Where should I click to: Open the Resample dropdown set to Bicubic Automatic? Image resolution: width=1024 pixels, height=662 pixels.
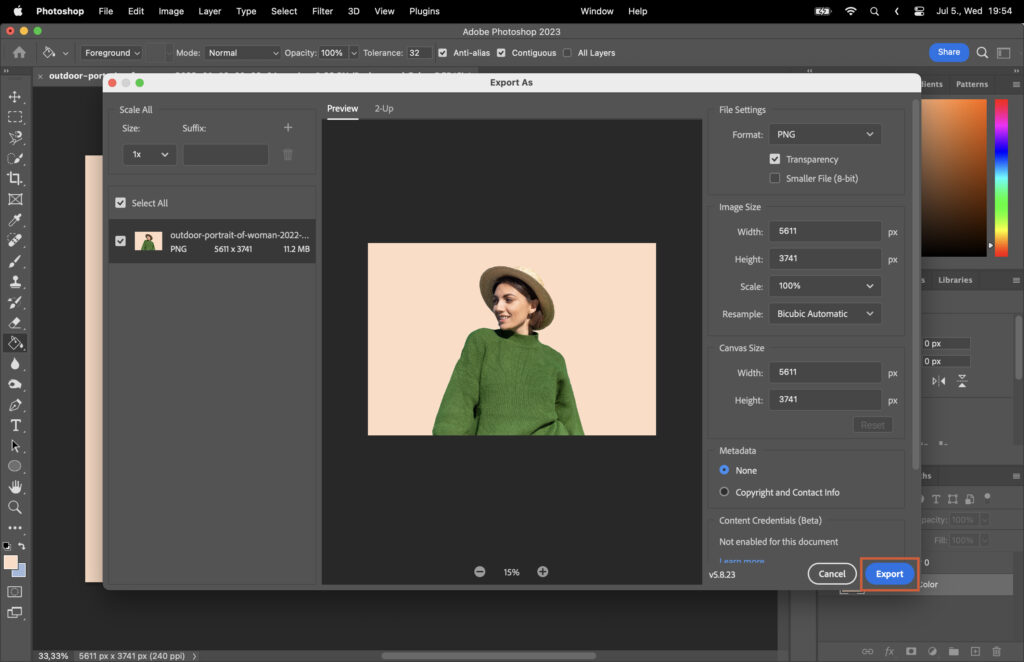(824, 313)
